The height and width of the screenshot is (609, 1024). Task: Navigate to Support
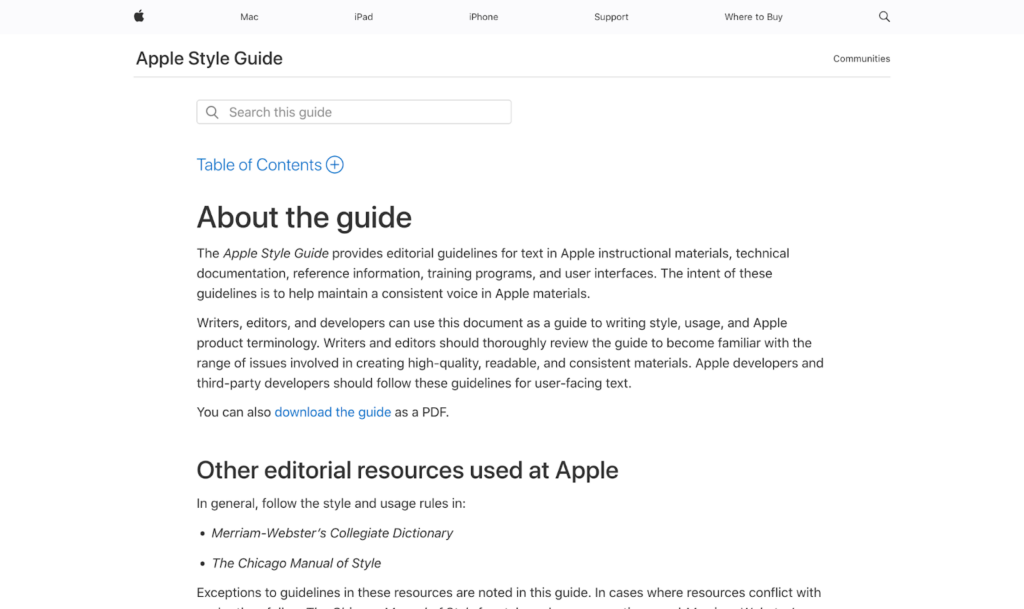611,16
